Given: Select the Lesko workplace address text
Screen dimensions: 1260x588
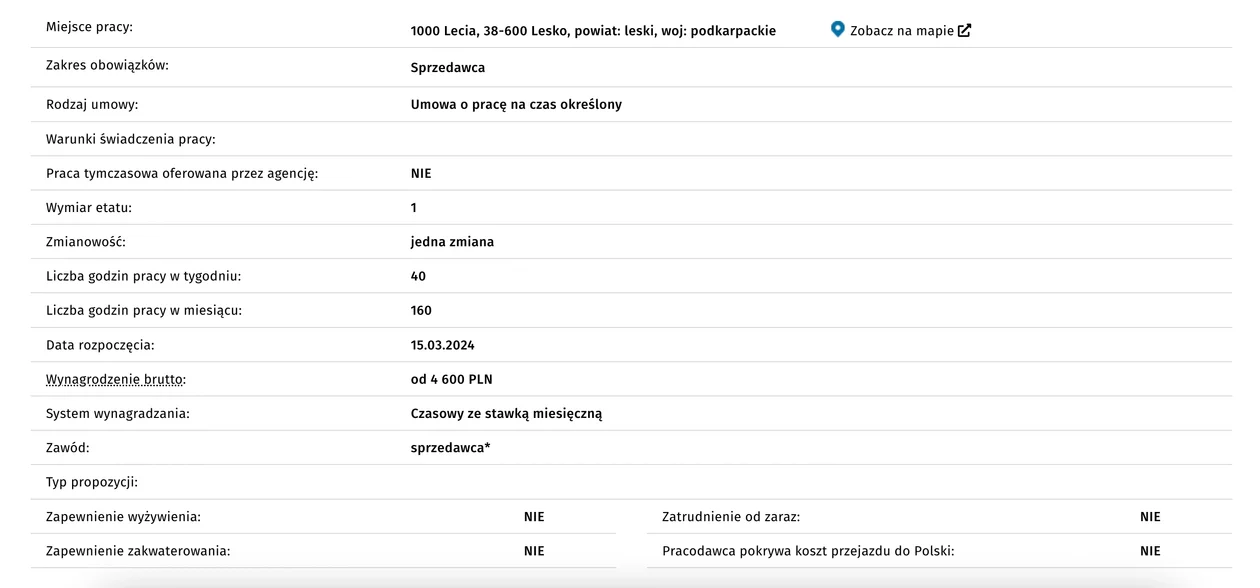Looking at the screenshot, I should pos(593,31).
